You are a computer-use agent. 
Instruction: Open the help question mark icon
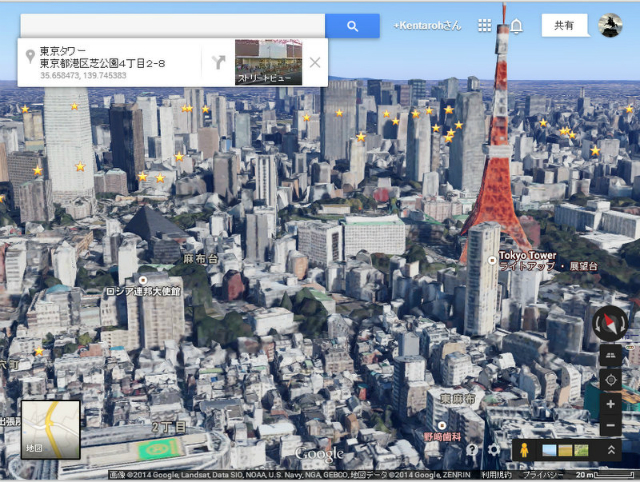pyautogui.click(x=472, y=450)
